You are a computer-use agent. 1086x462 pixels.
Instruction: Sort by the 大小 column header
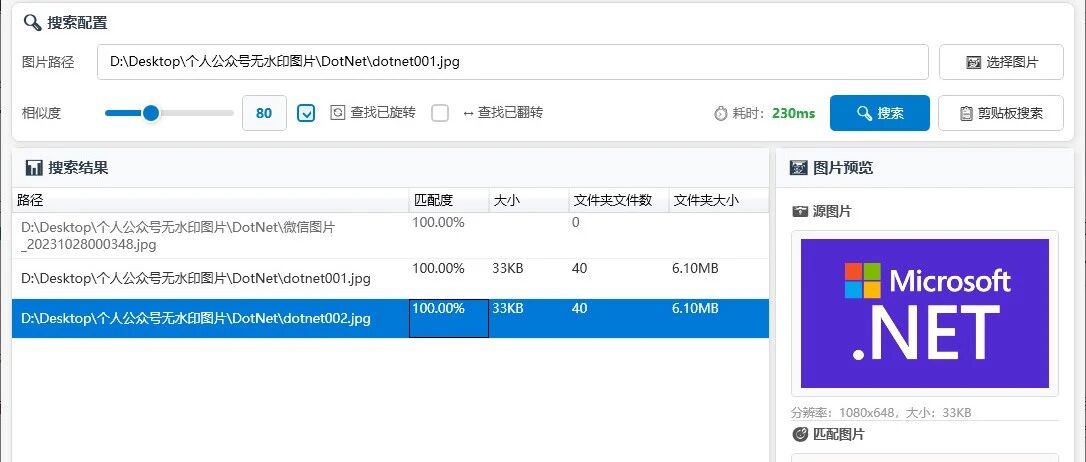pos(528,200)
